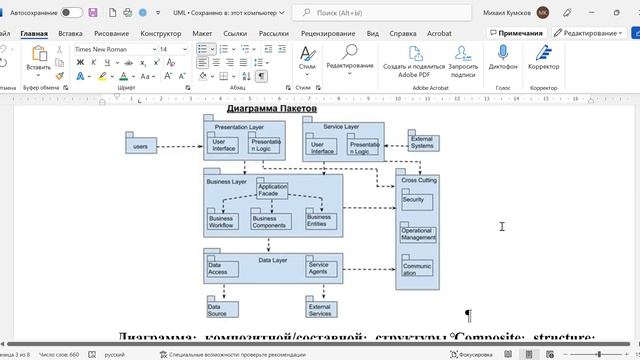Toggle Print Layout view in status bar
The image size is (640, 360).
[529, 354]
